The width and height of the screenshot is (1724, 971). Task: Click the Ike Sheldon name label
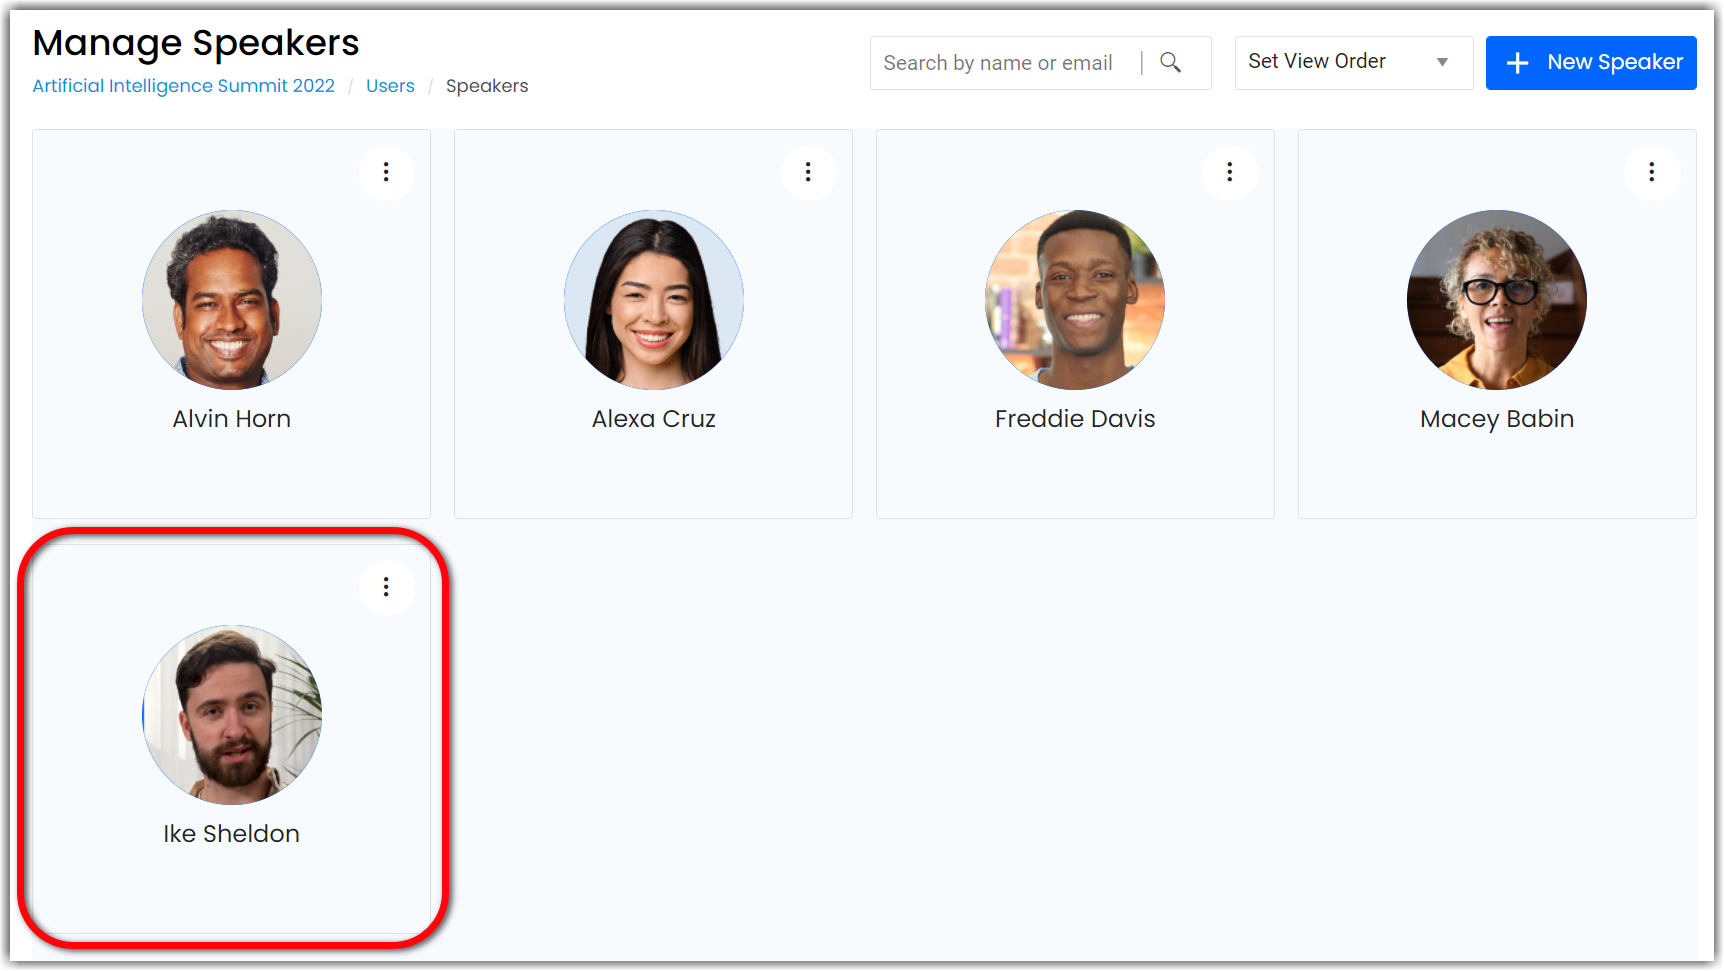[x=232, y=834]
